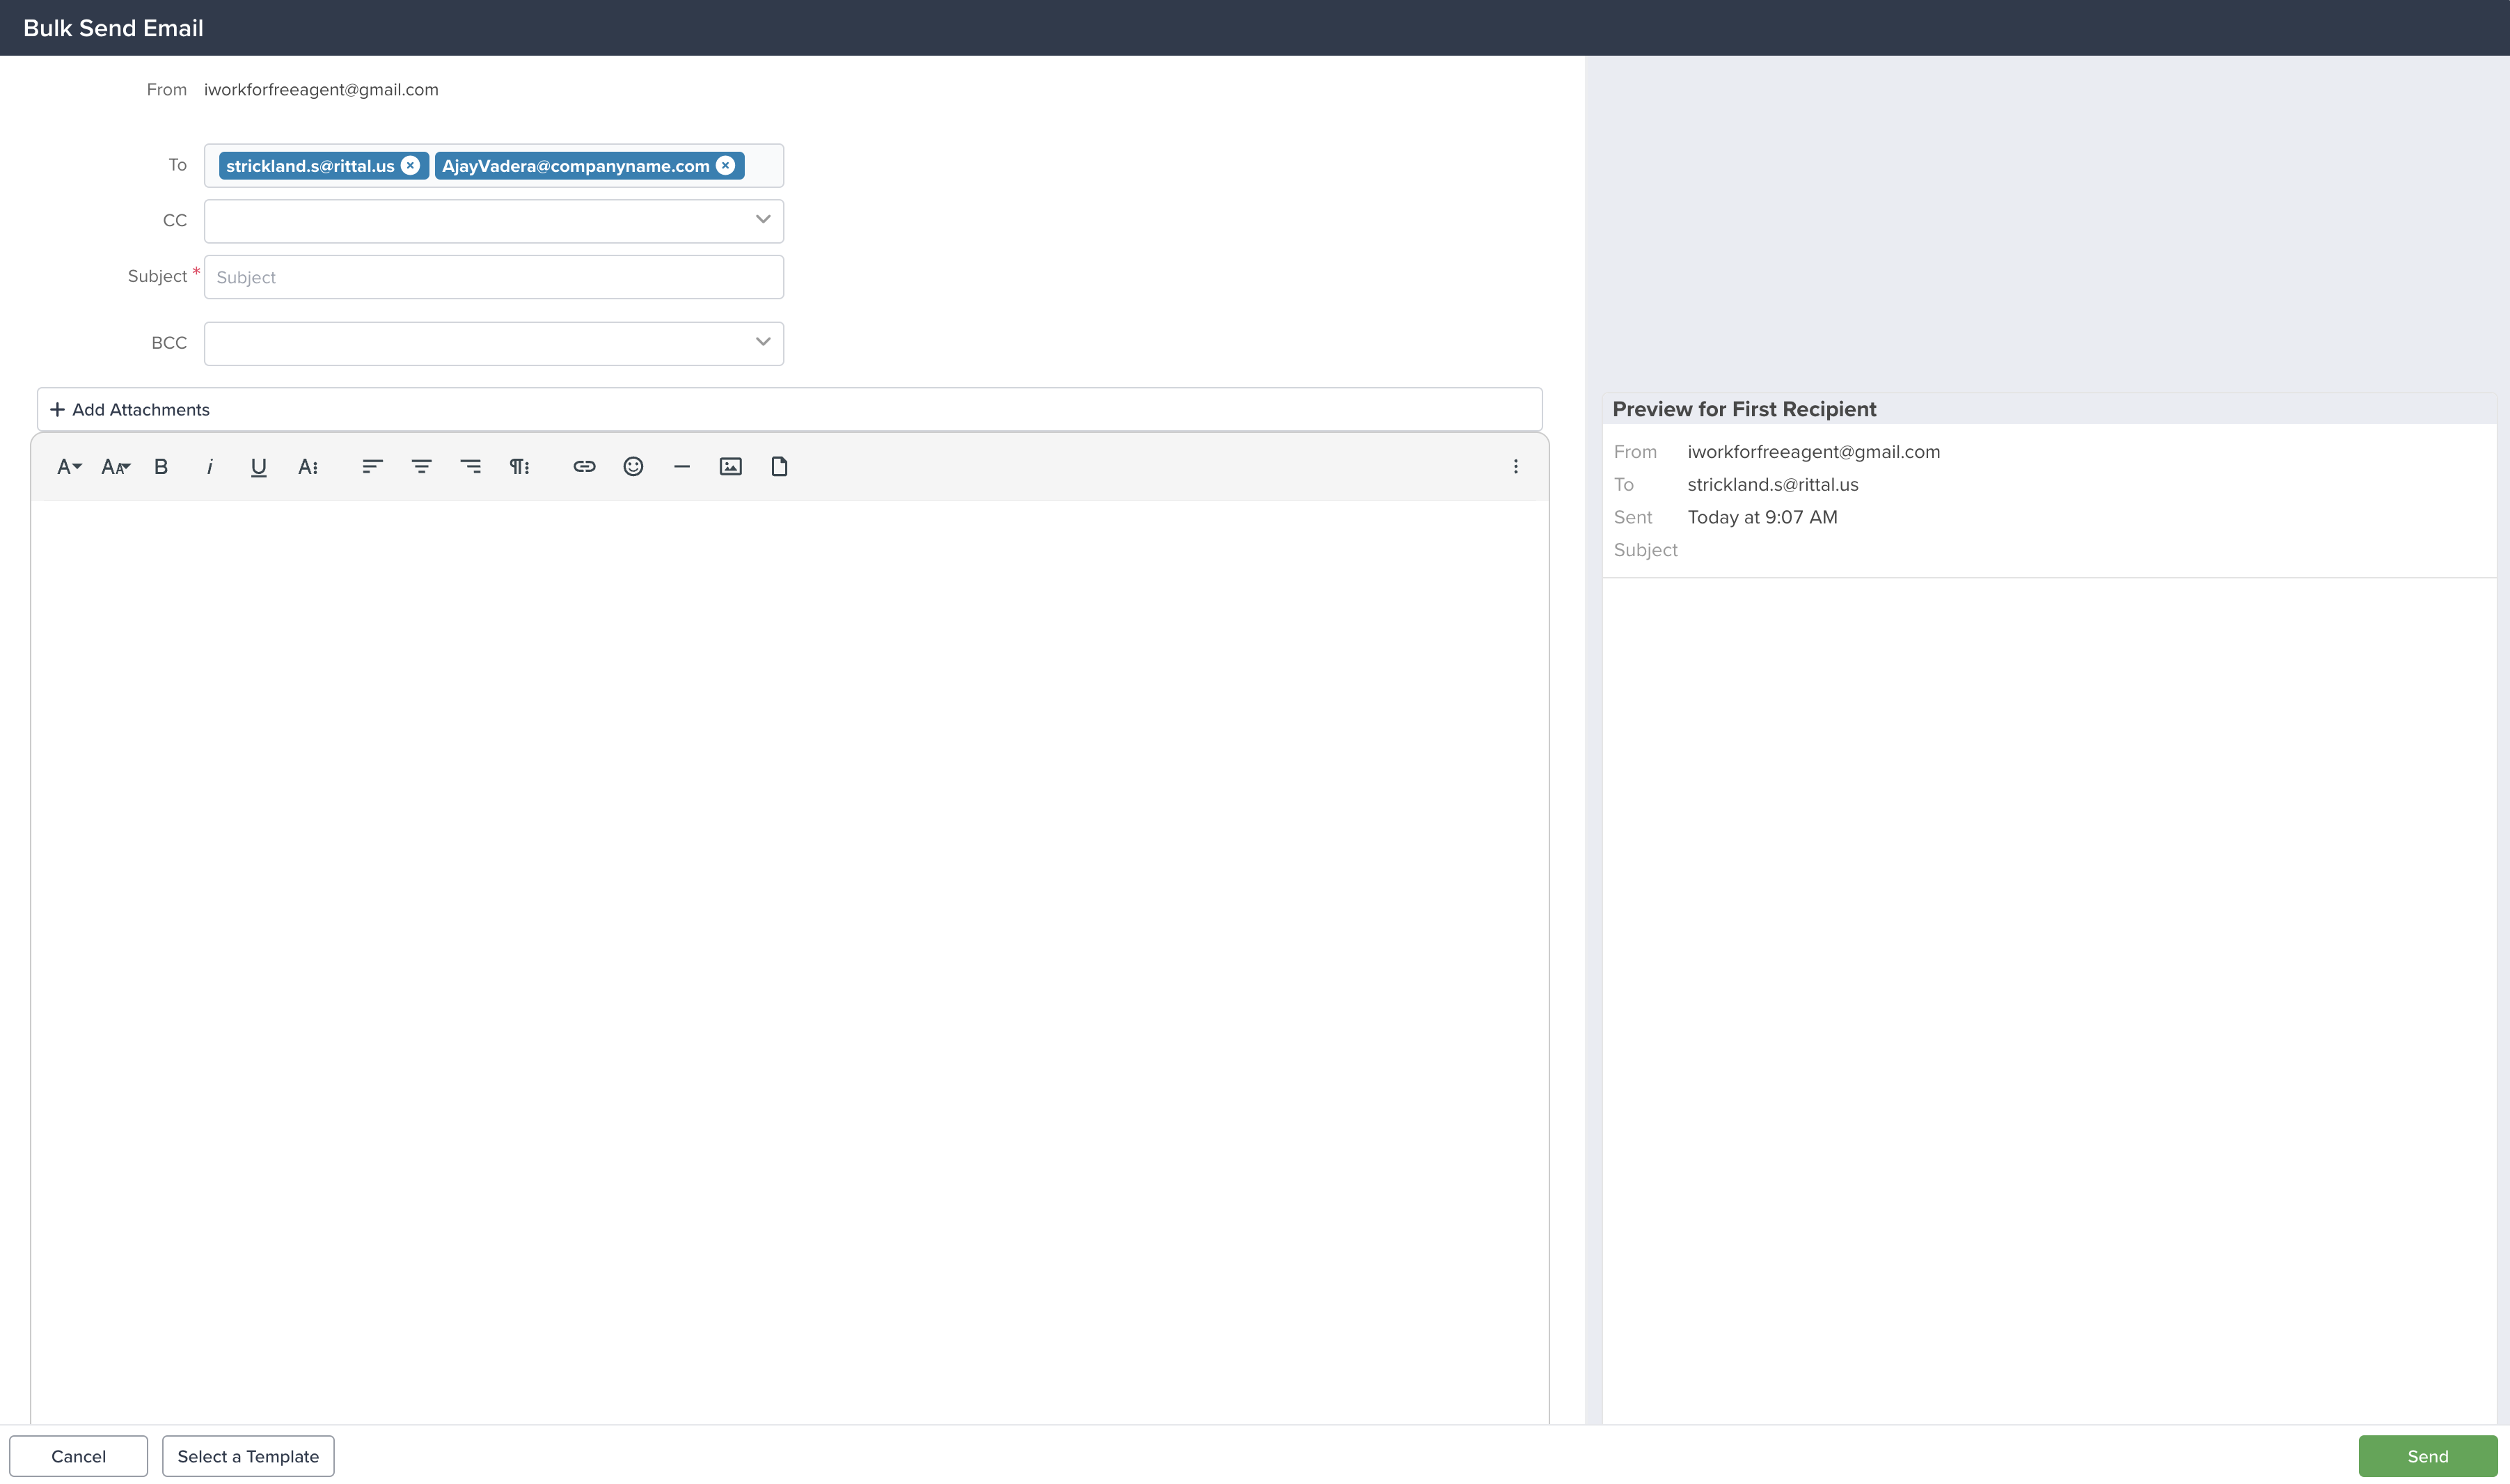Click sender address iworkforfreeagent@gmail.com at top
The width and height of the screenshot is (2510, 1484).
click(x=321, y=90)
